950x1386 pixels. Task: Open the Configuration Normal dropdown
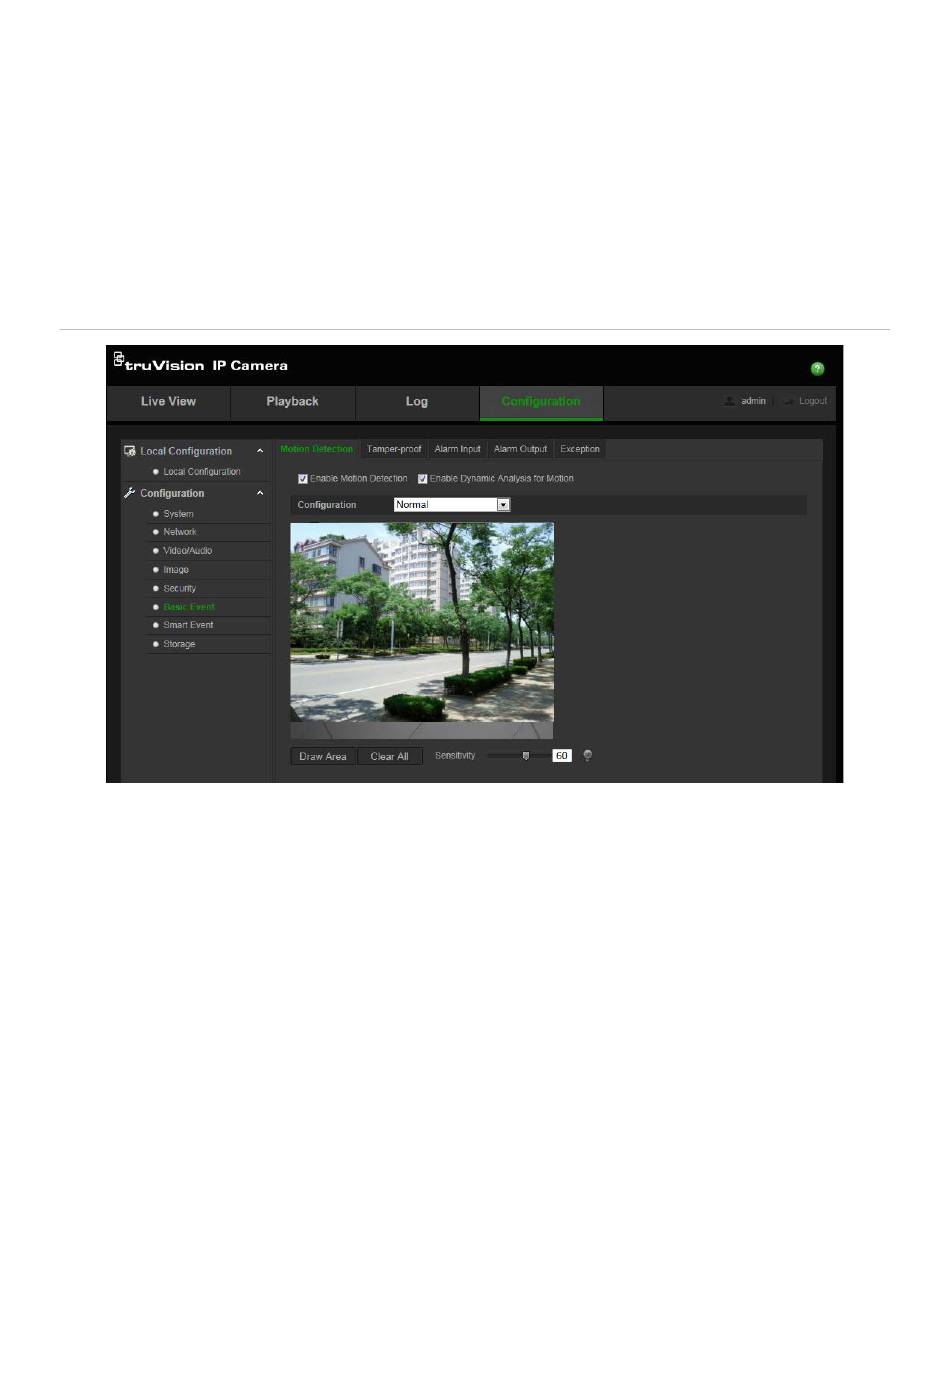(x=452, y=505)
